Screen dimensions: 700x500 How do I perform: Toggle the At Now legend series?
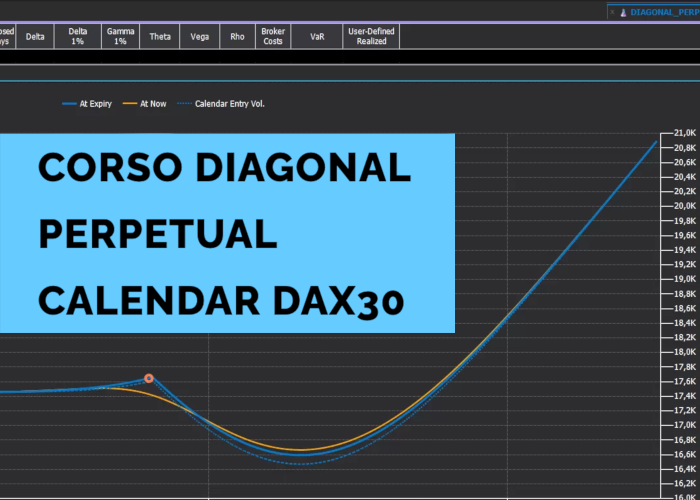(145, 104)
